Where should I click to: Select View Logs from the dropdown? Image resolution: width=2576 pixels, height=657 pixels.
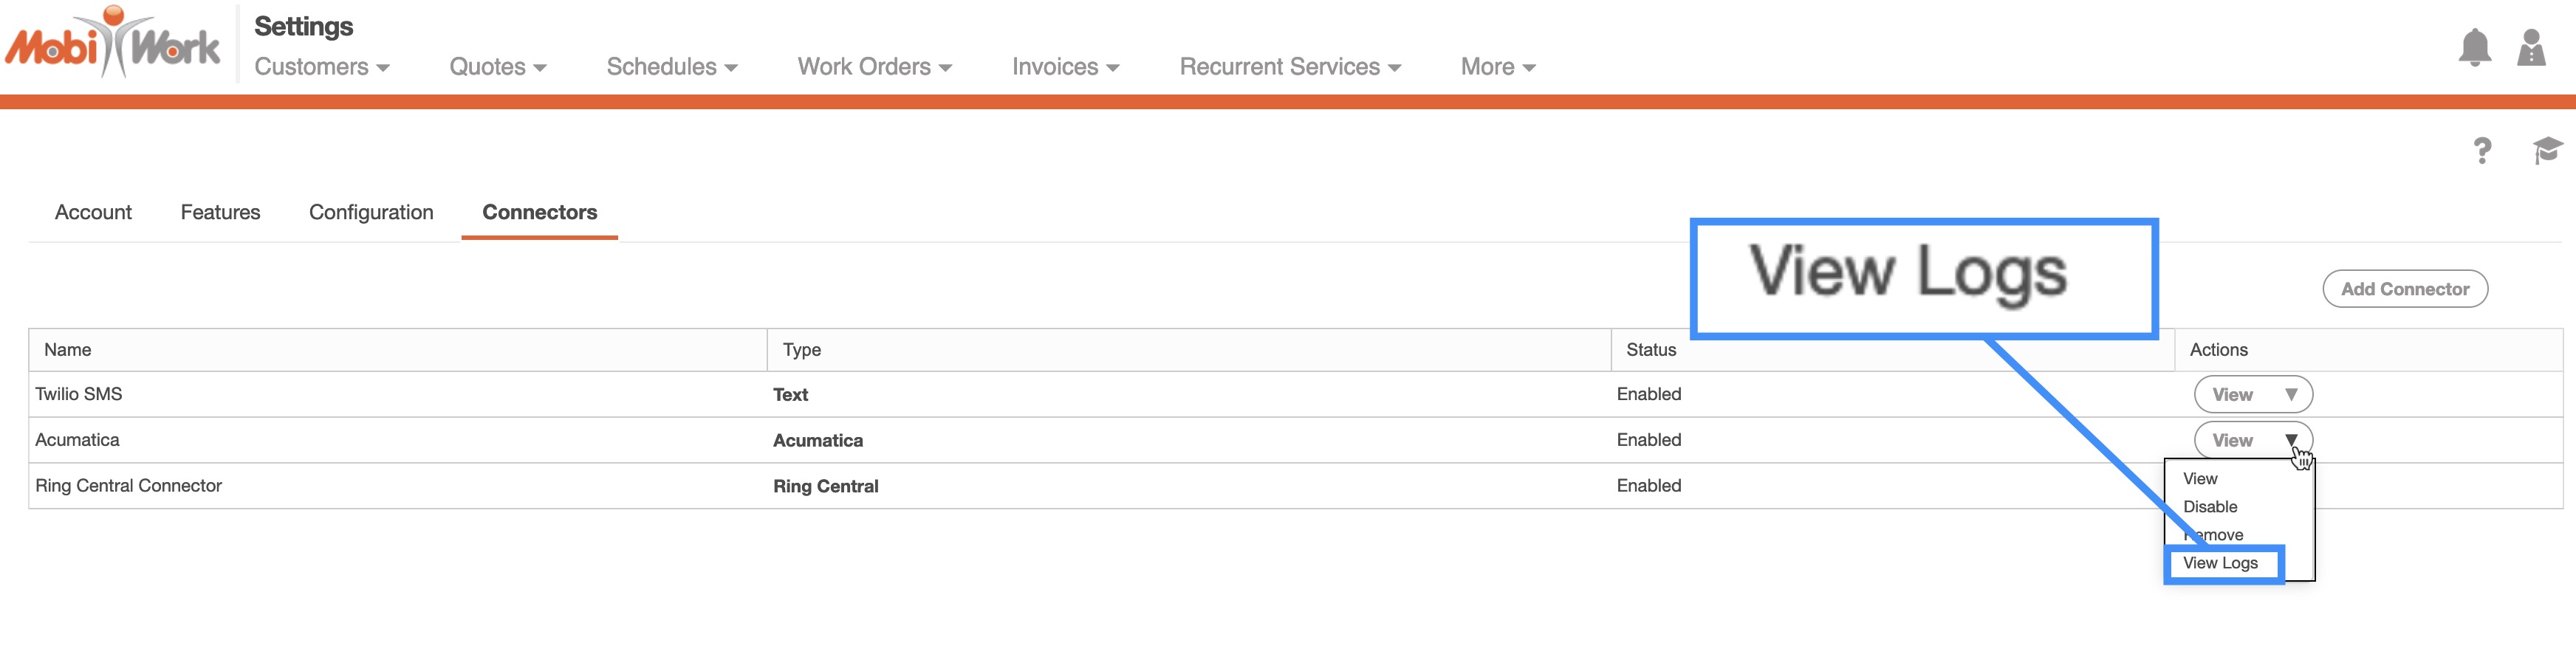[x=2220, y=563]
